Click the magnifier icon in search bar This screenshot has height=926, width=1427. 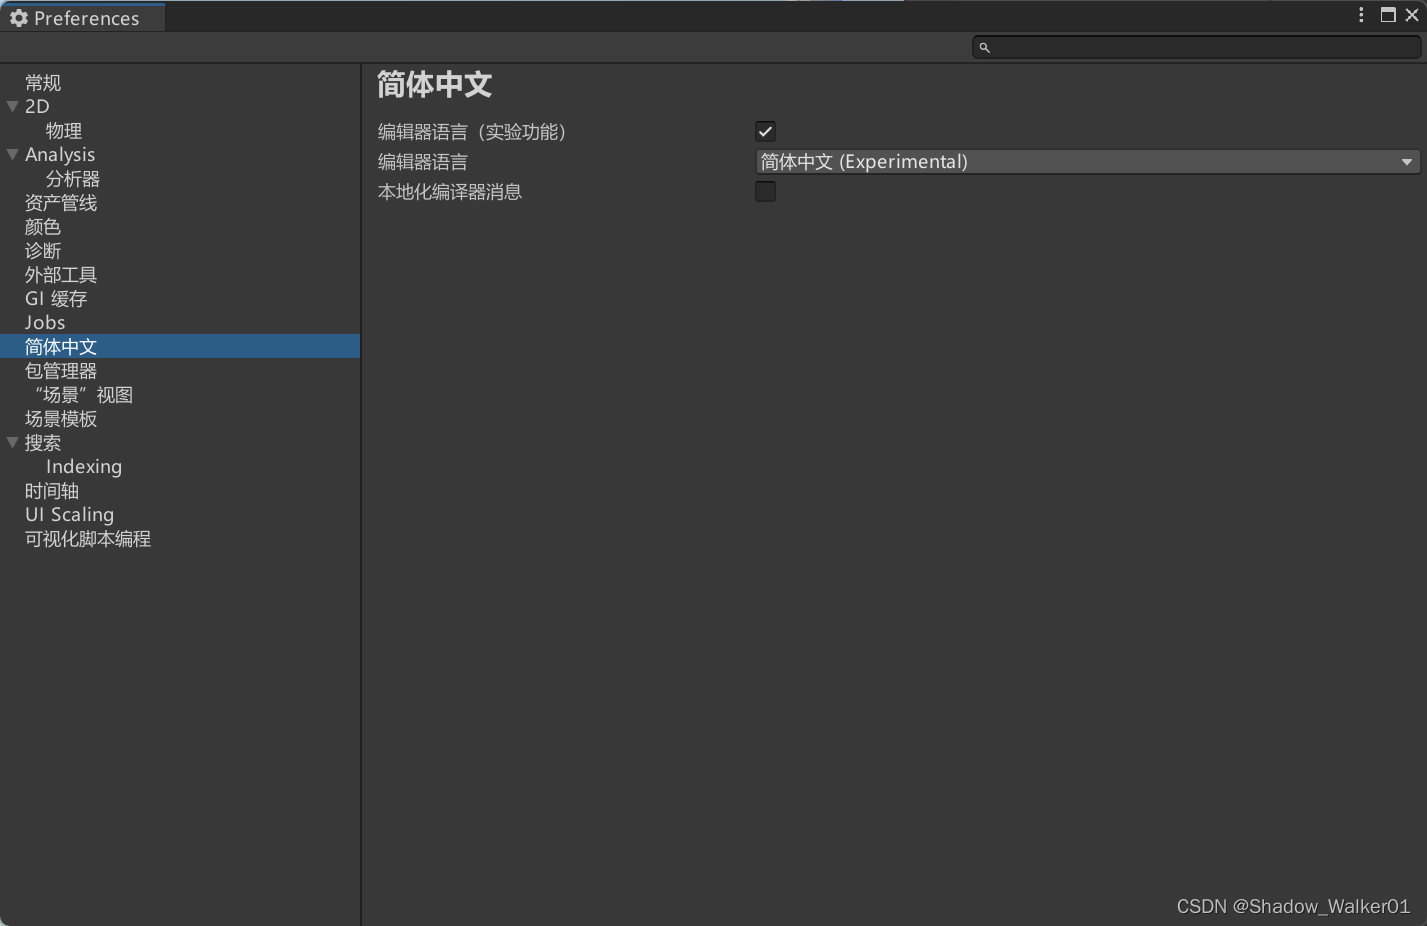coord(984,47)
